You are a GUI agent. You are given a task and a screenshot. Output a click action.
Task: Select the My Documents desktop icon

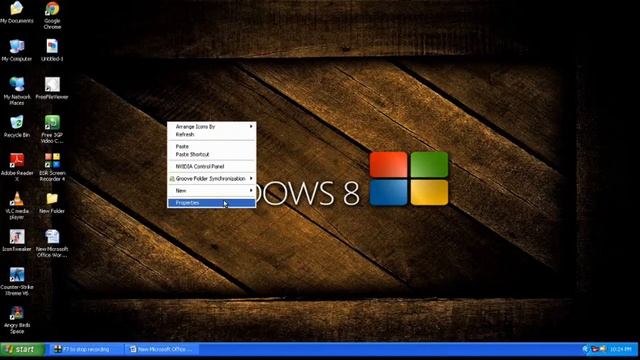pyautogui.click(x=17, y=12)
